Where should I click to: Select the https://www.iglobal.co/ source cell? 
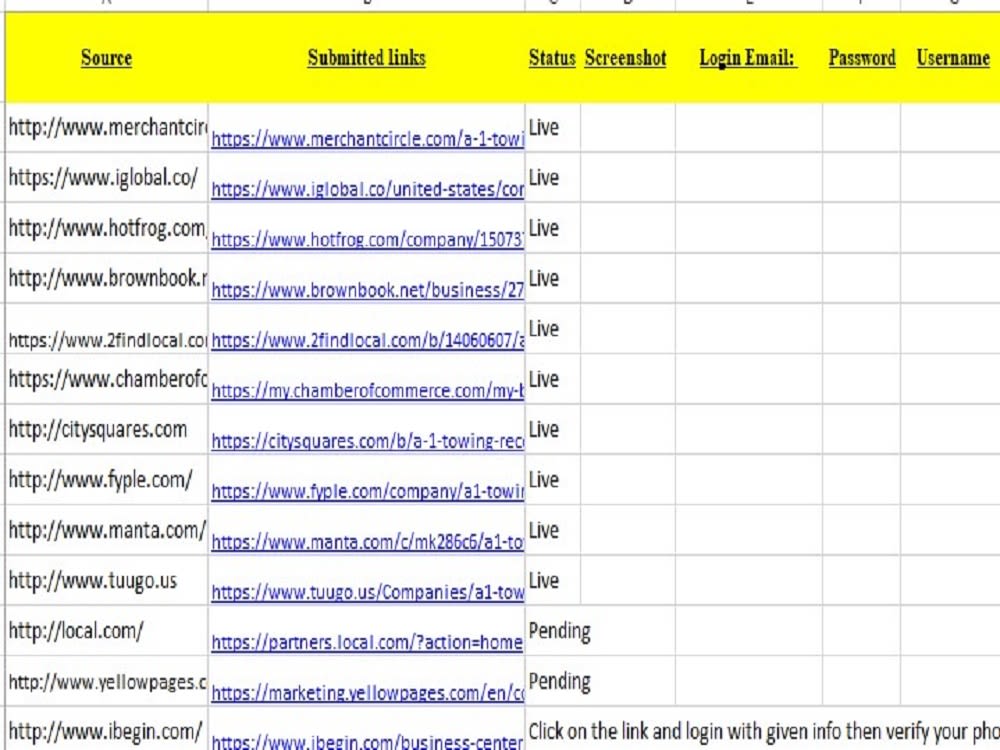(107, 178)
